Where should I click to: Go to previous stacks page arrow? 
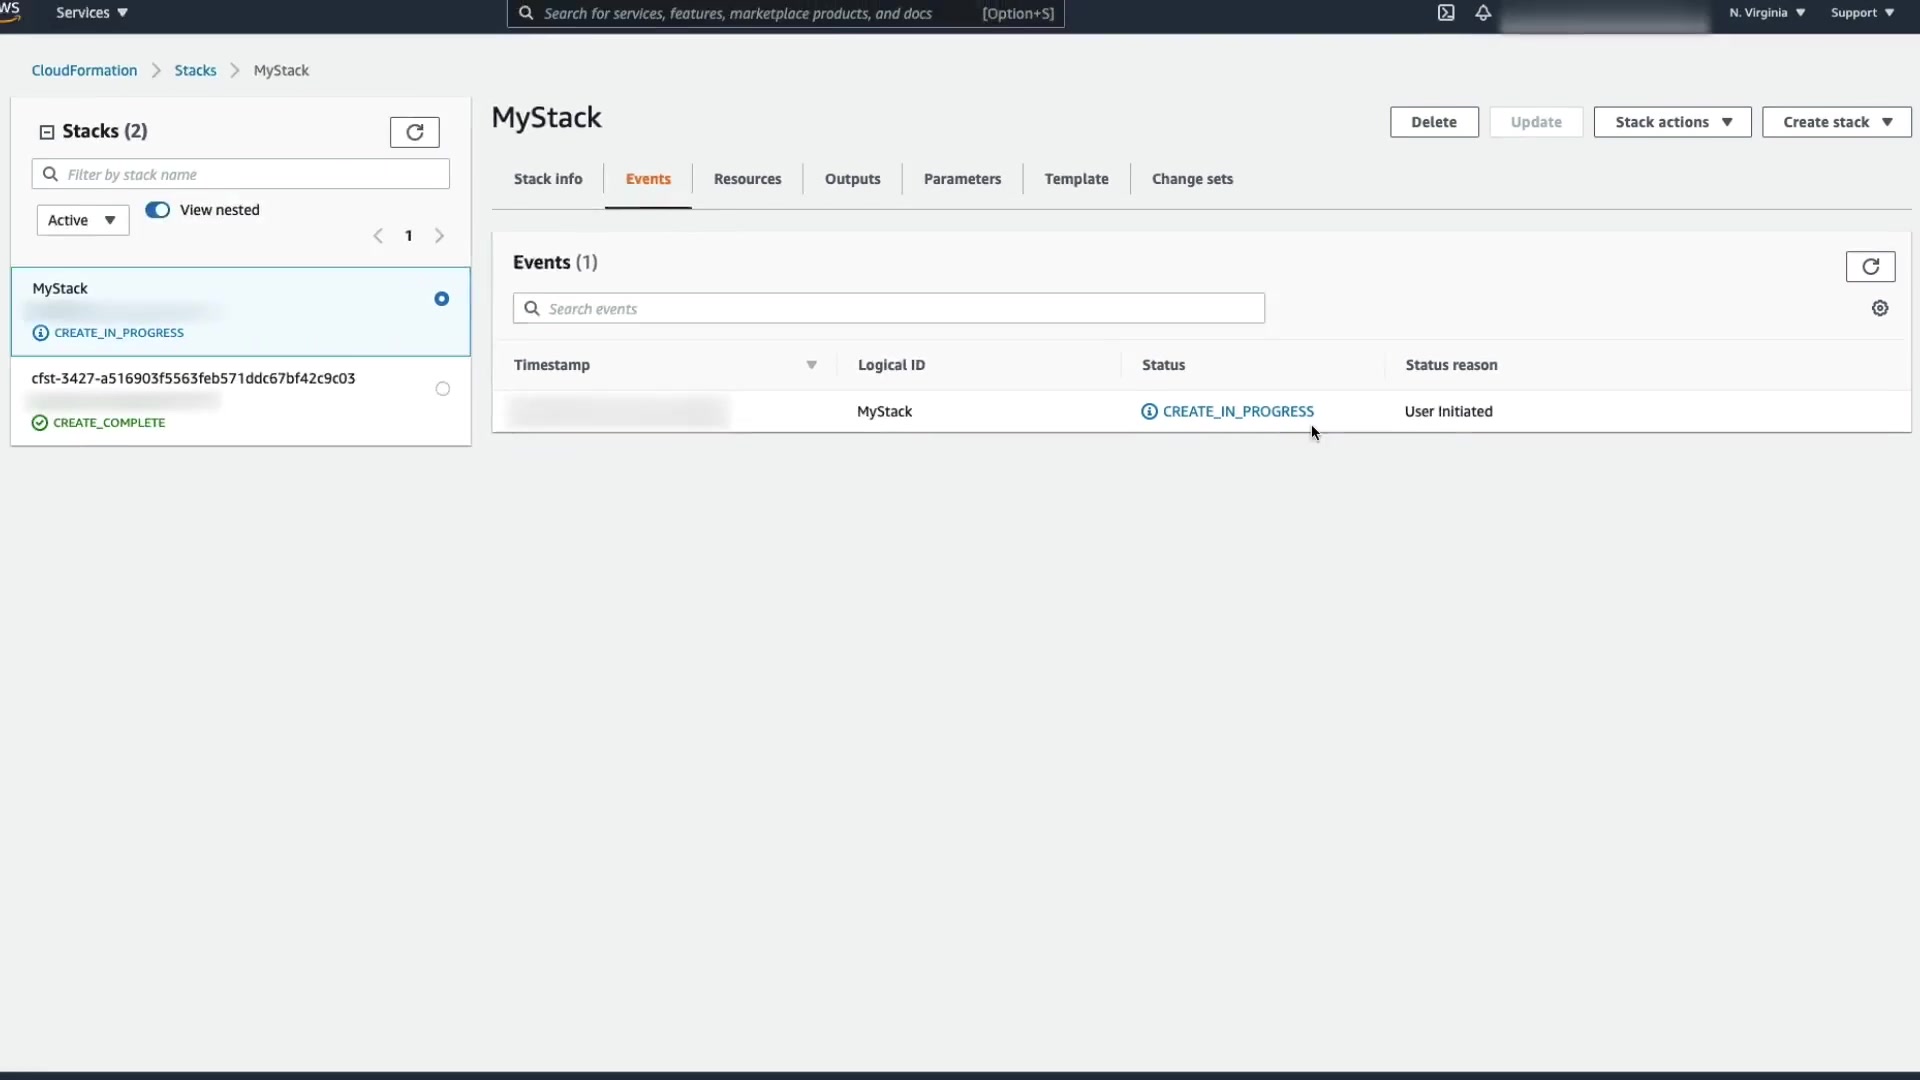378,236
